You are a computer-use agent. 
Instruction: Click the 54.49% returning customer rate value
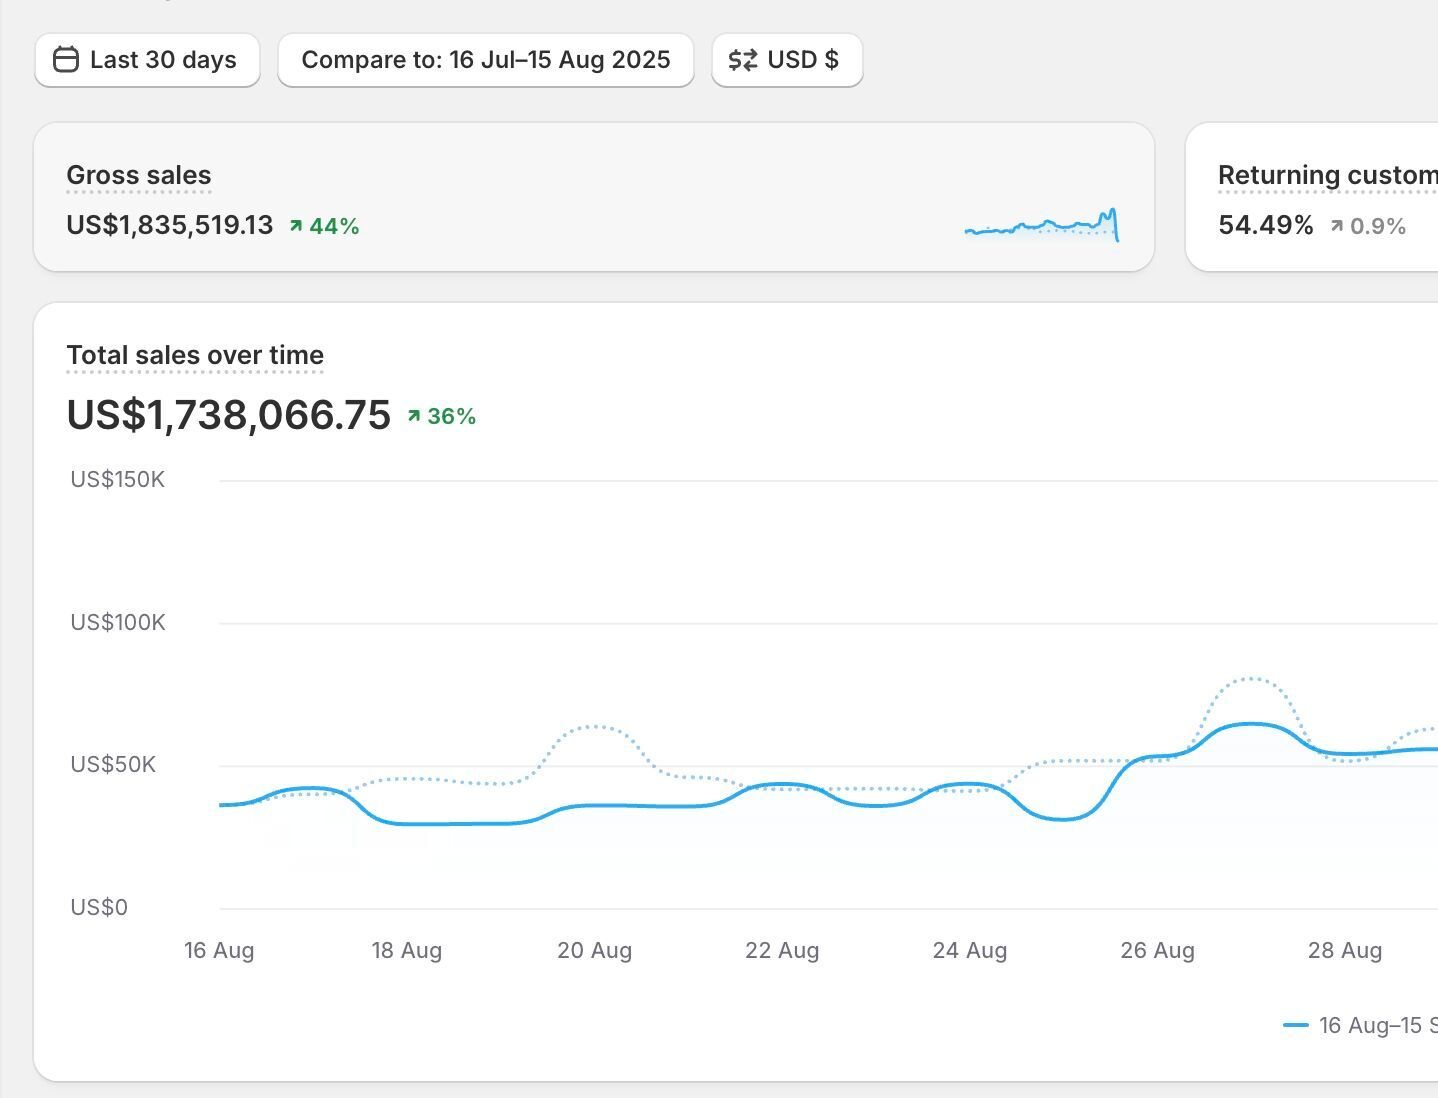pyautogui.click(x=1266, y=225)
